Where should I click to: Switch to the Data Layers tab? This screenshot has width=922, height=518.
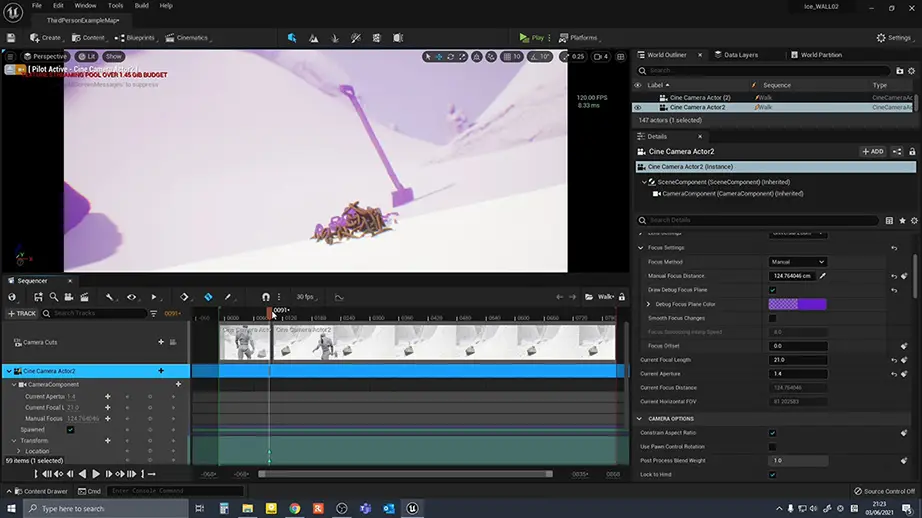tap(740, 55)
